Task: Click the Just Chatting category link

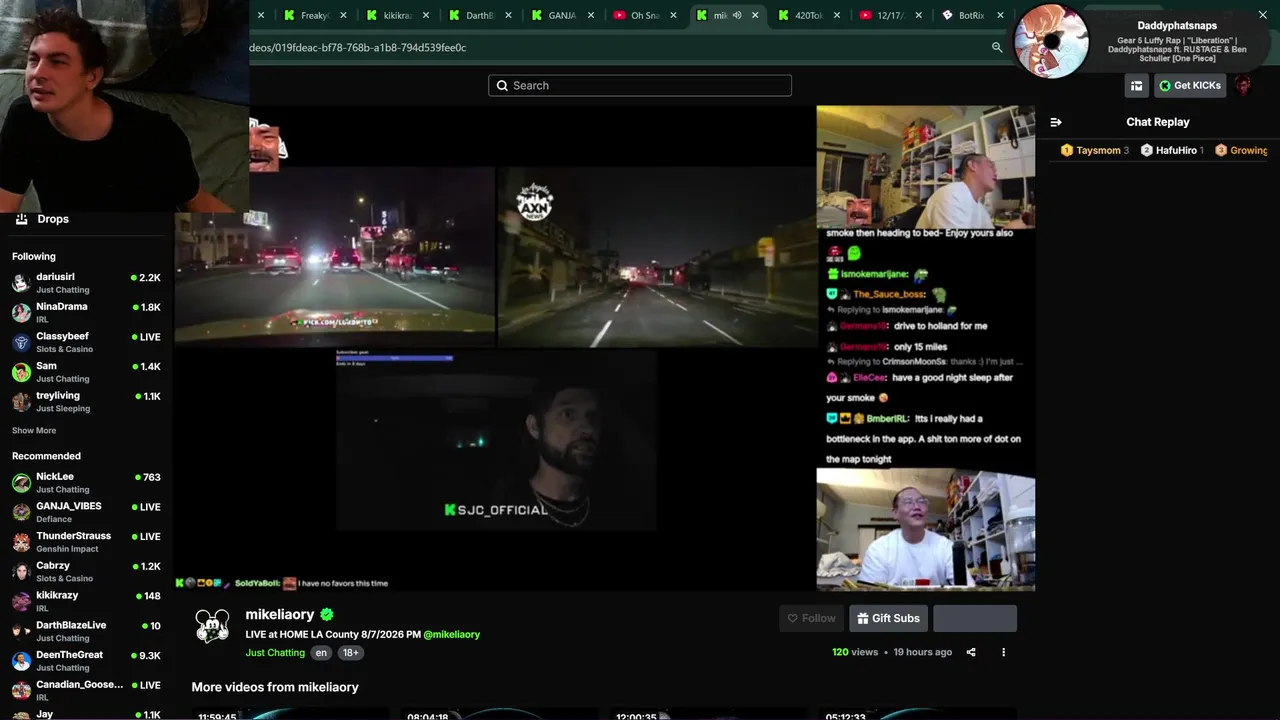Action: pyautogui.click(x=275, y=653)
